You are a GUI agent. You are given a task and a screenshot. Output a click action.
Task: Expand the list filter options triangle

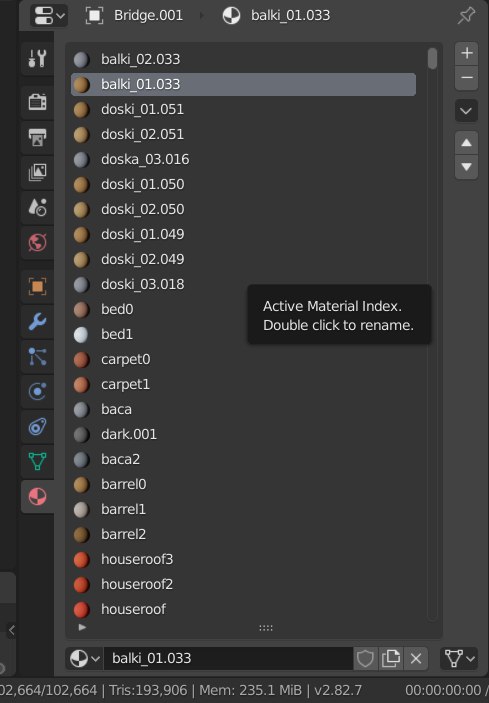[x=82, y=627]
